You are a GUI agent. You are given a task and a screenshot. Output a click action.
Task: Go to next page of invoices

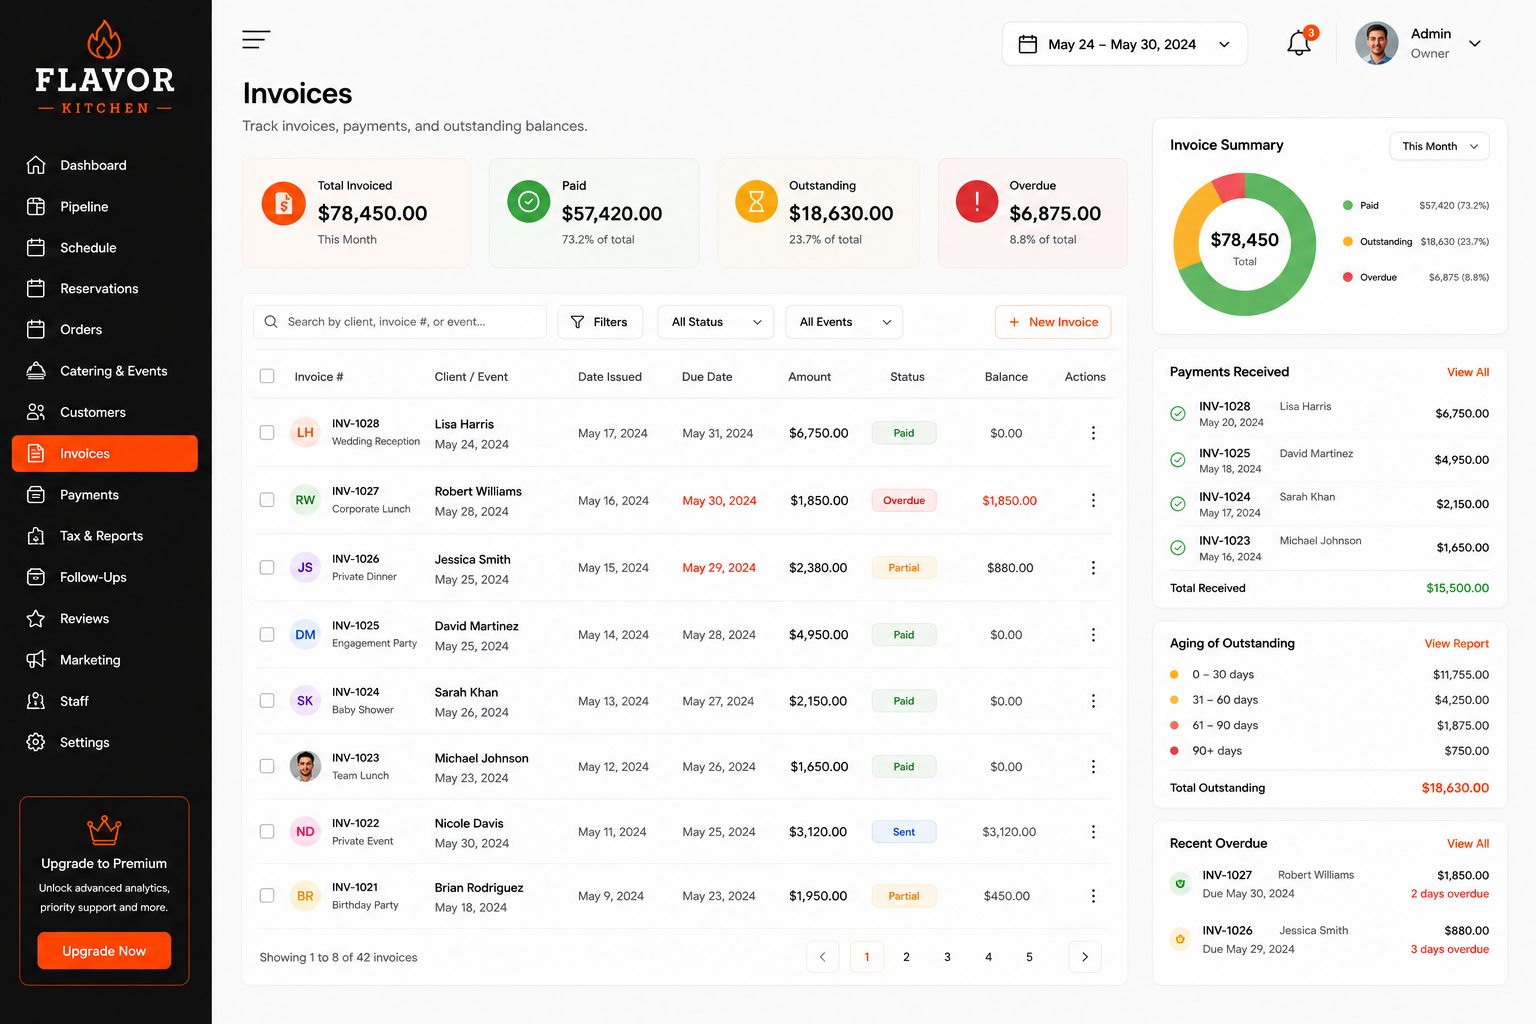coord(1085,957)
